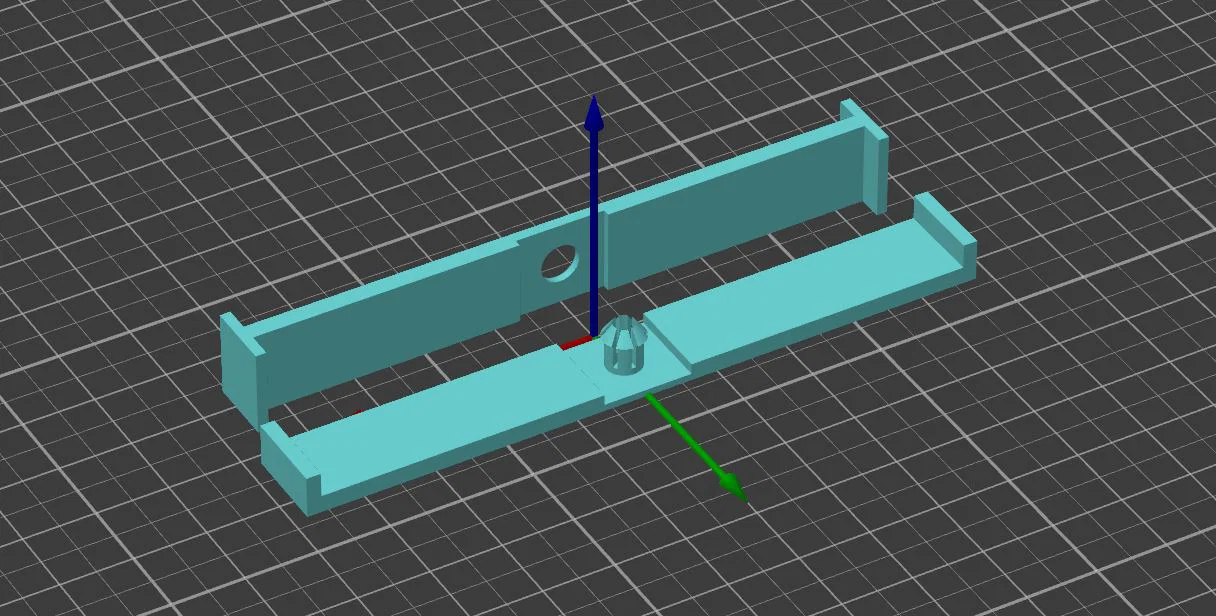Select raised lip at tray's left end
Image resolution: width=1216 pixels, height=616 pixels.
[x=293, y=469]
